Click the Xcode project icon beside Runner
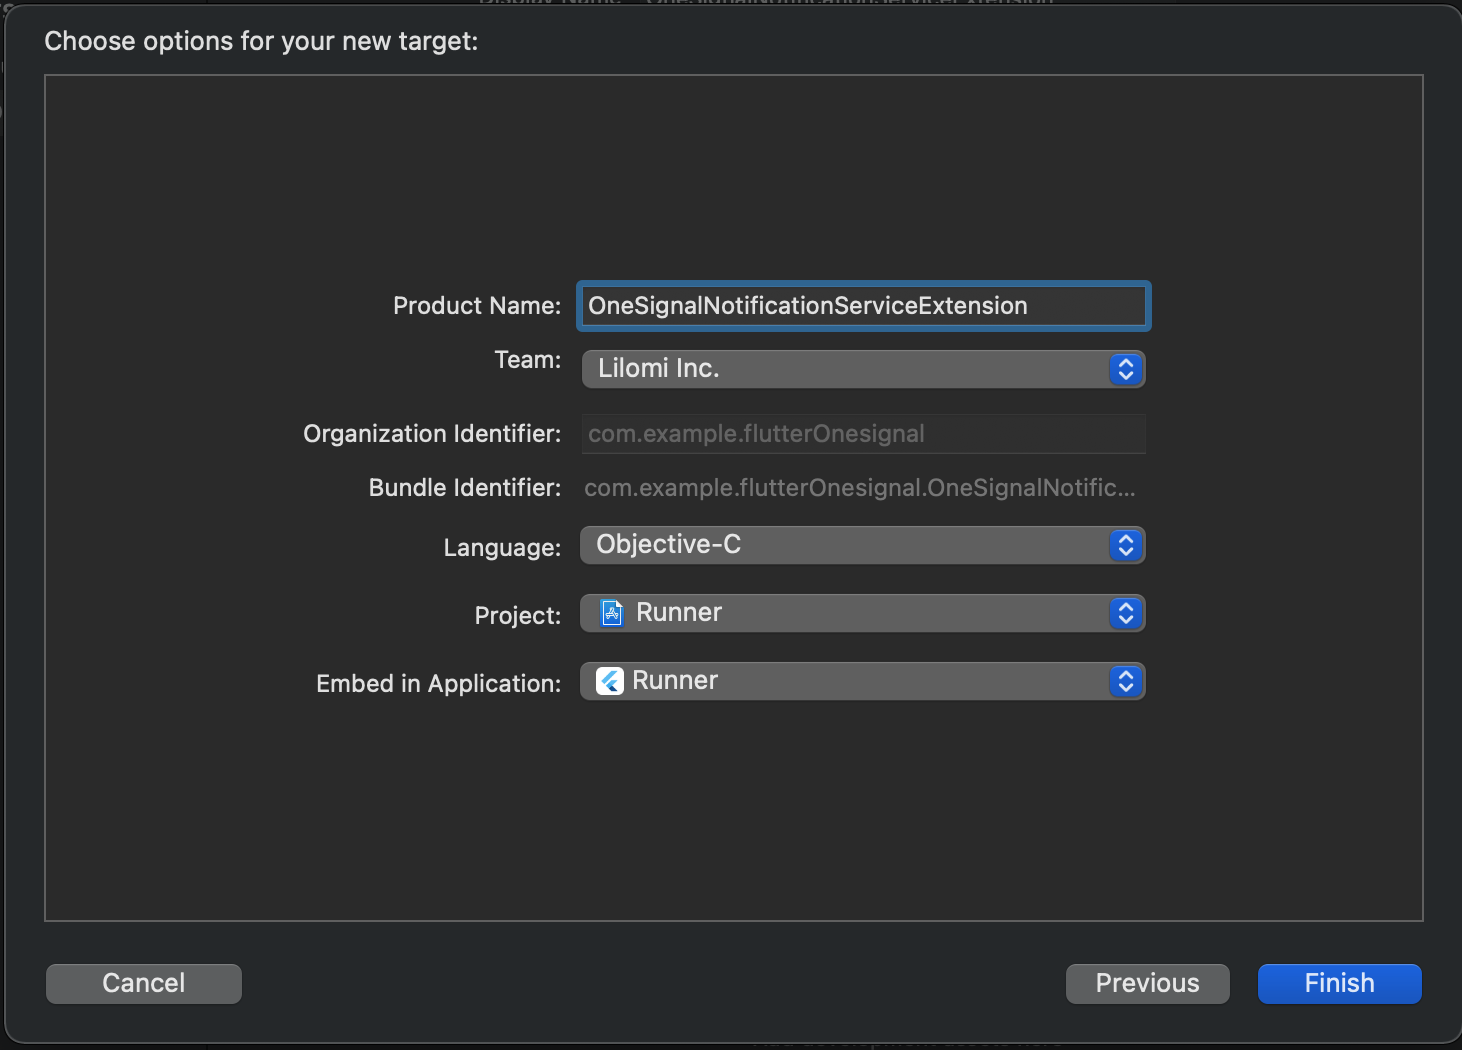1462x1050 pixels. pyautogui.click(x=612, y=613)
